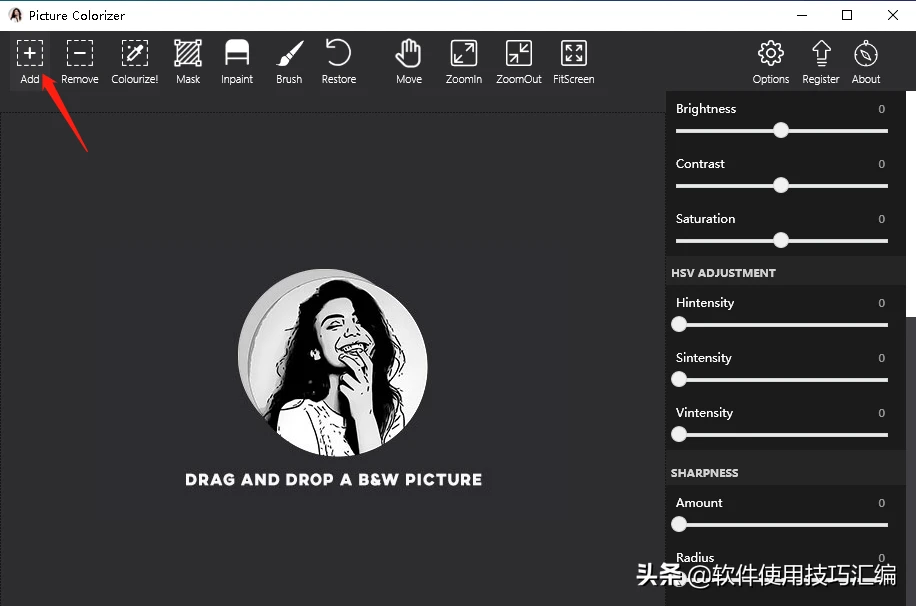
Task: Click the Add picture icon
Action: tap(30, 54)
